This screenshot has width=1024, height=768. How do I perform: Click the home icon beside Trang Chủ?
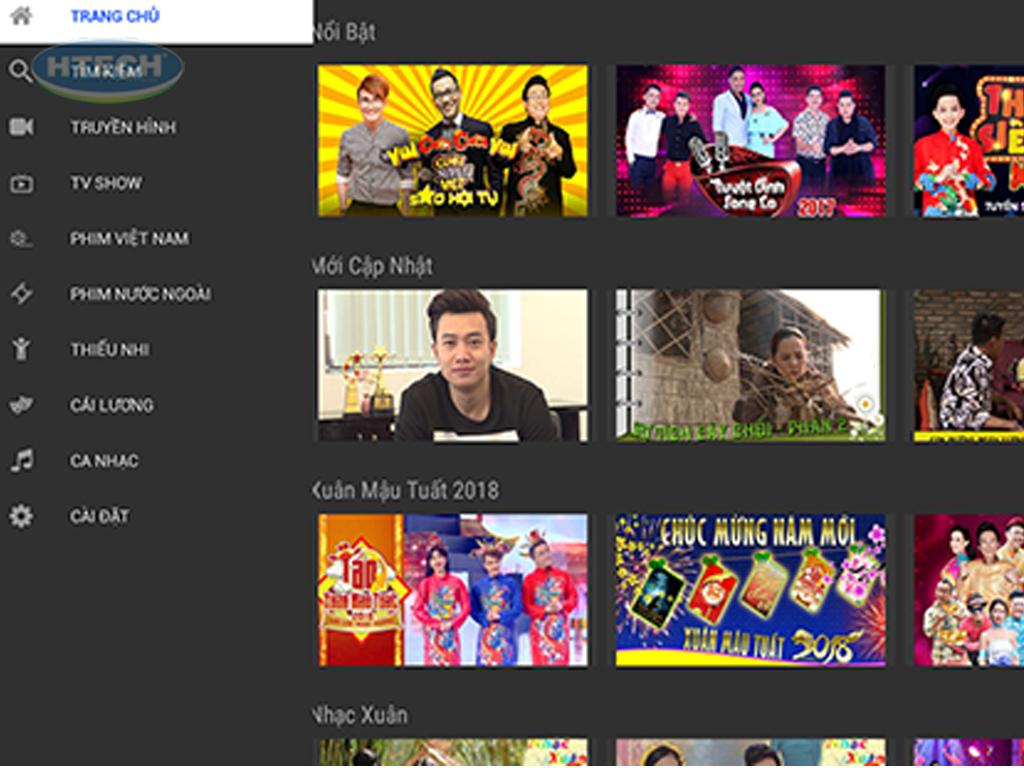click(x=21, y=16)
